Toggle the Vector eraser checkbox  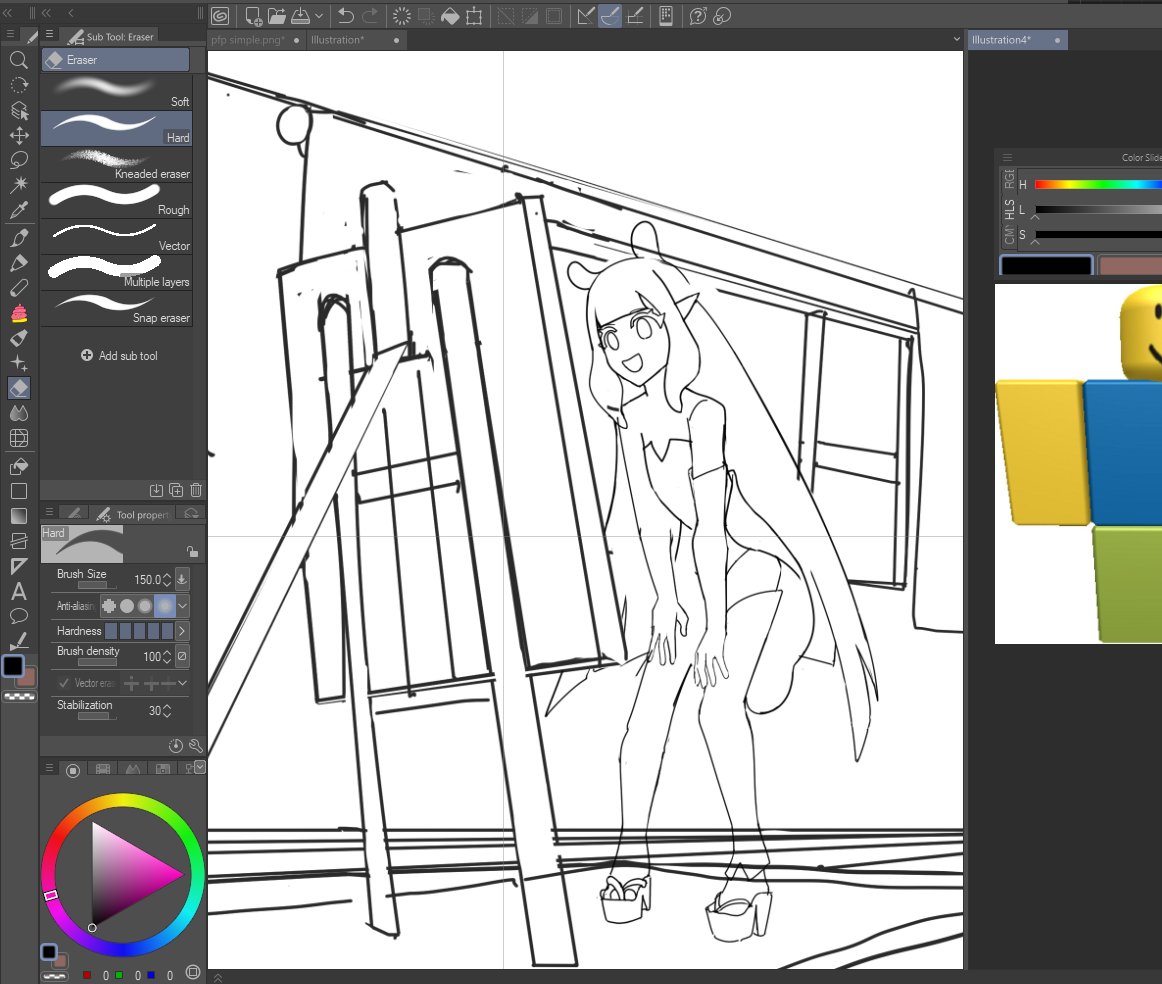click(x=64, y=682)
